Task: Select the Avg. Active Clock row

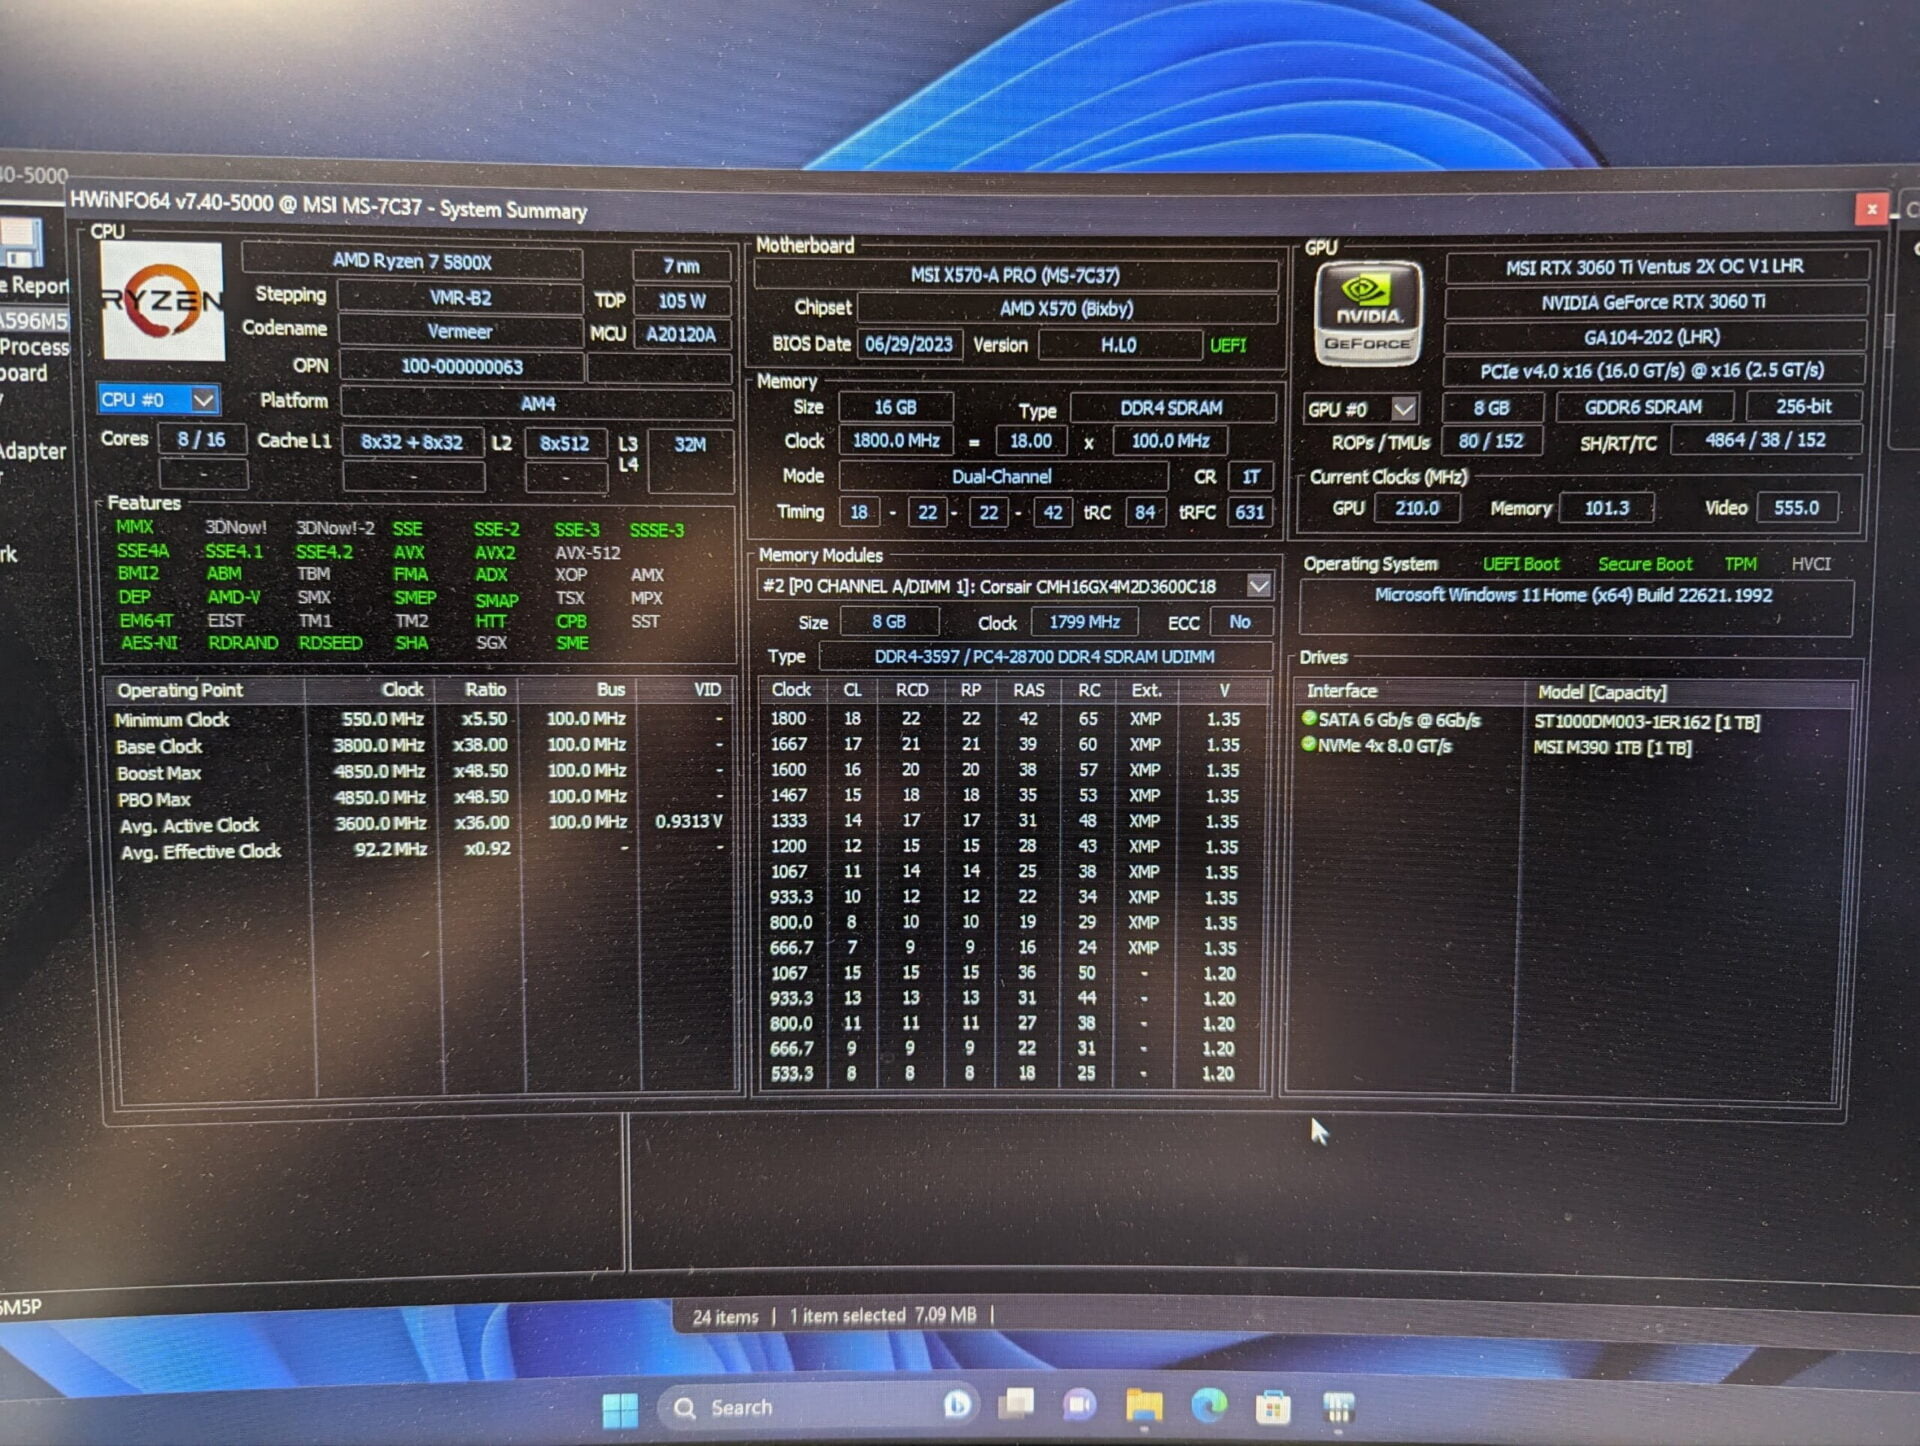Action: (x=418, y=824)
